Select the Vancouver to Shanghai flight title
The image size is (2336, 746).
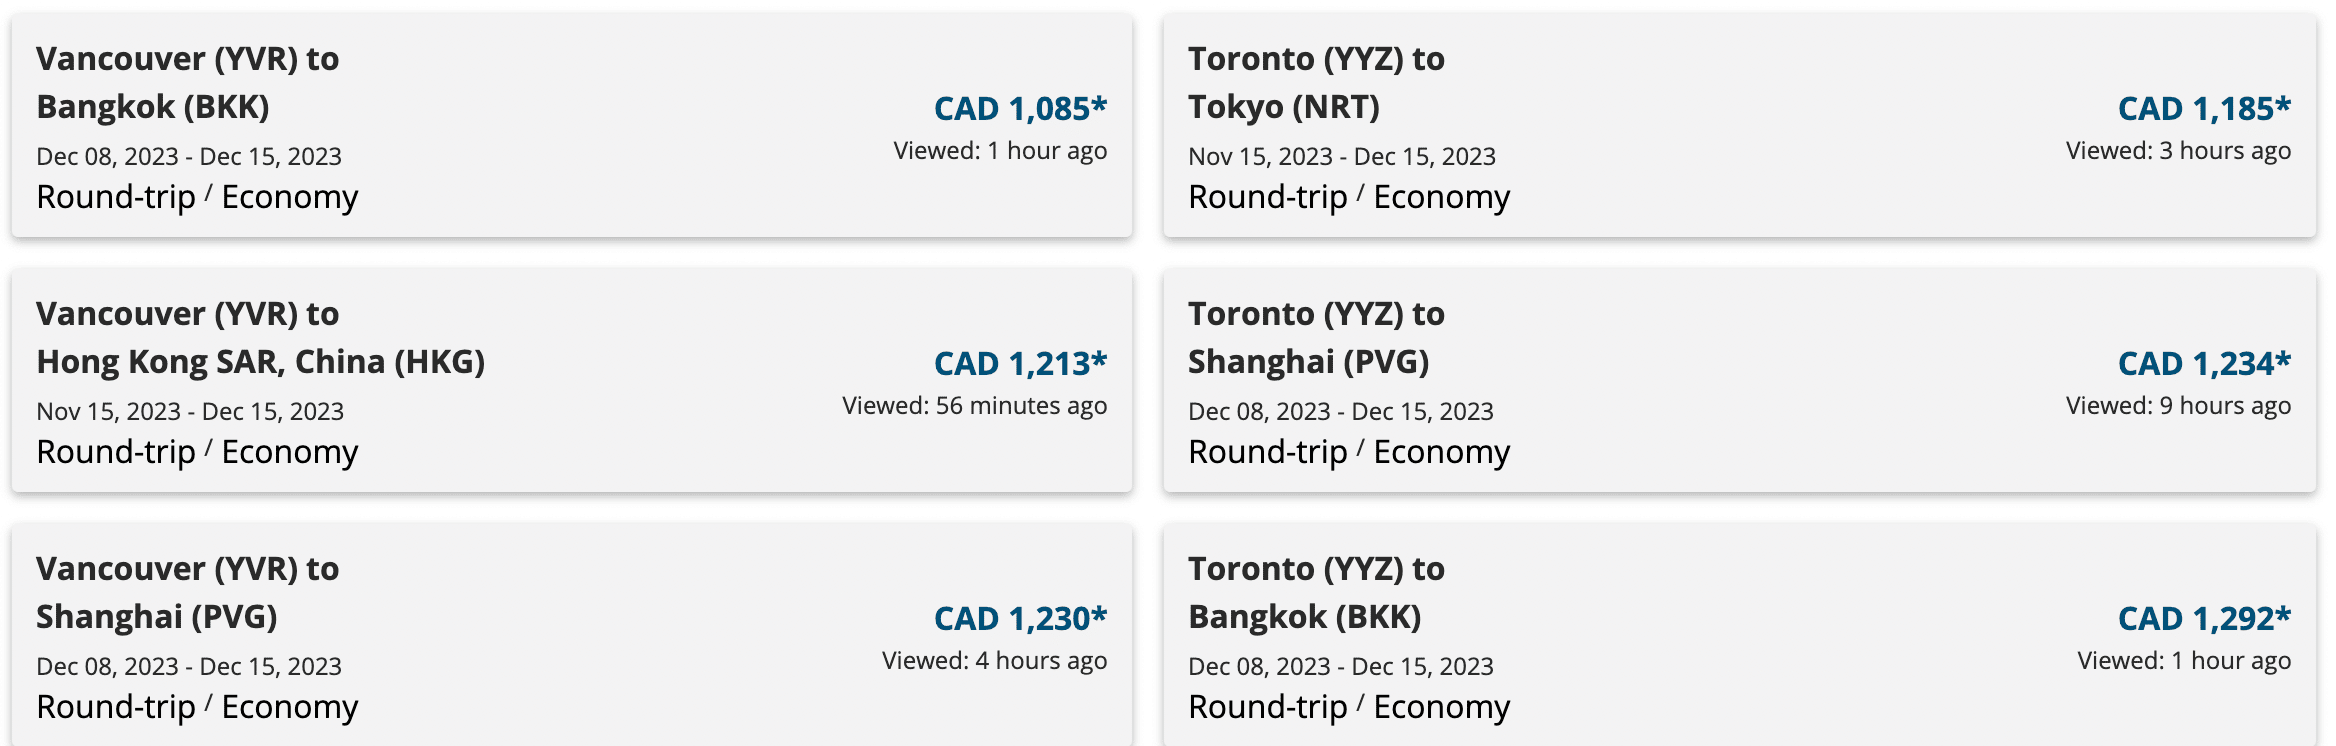point(187,593)
